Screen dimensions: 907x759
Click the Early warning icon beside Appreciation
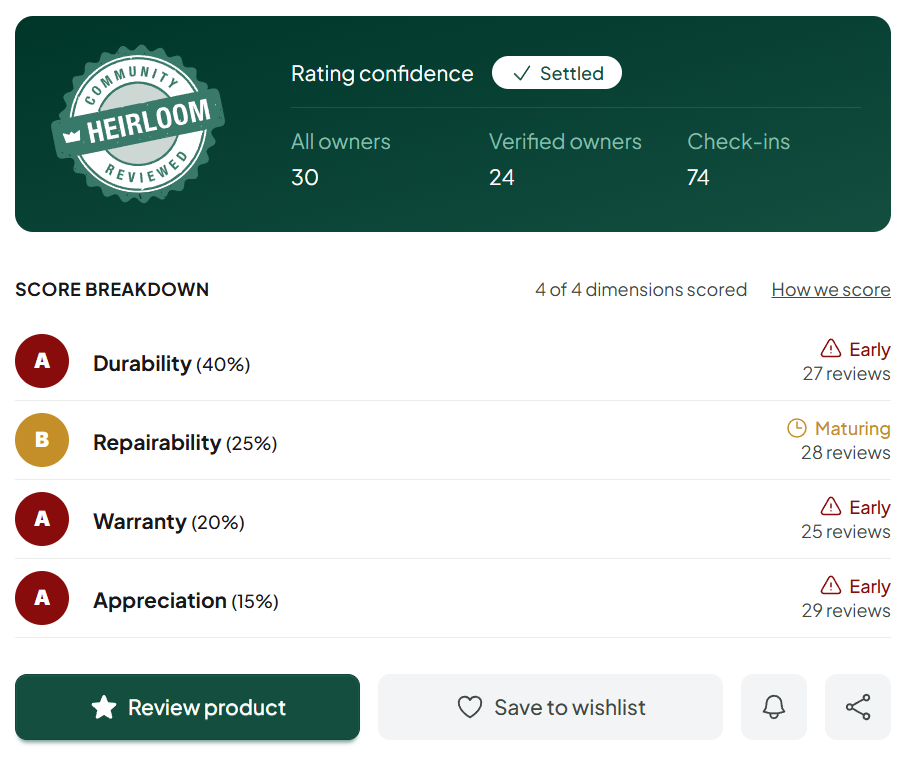point(831,585)
